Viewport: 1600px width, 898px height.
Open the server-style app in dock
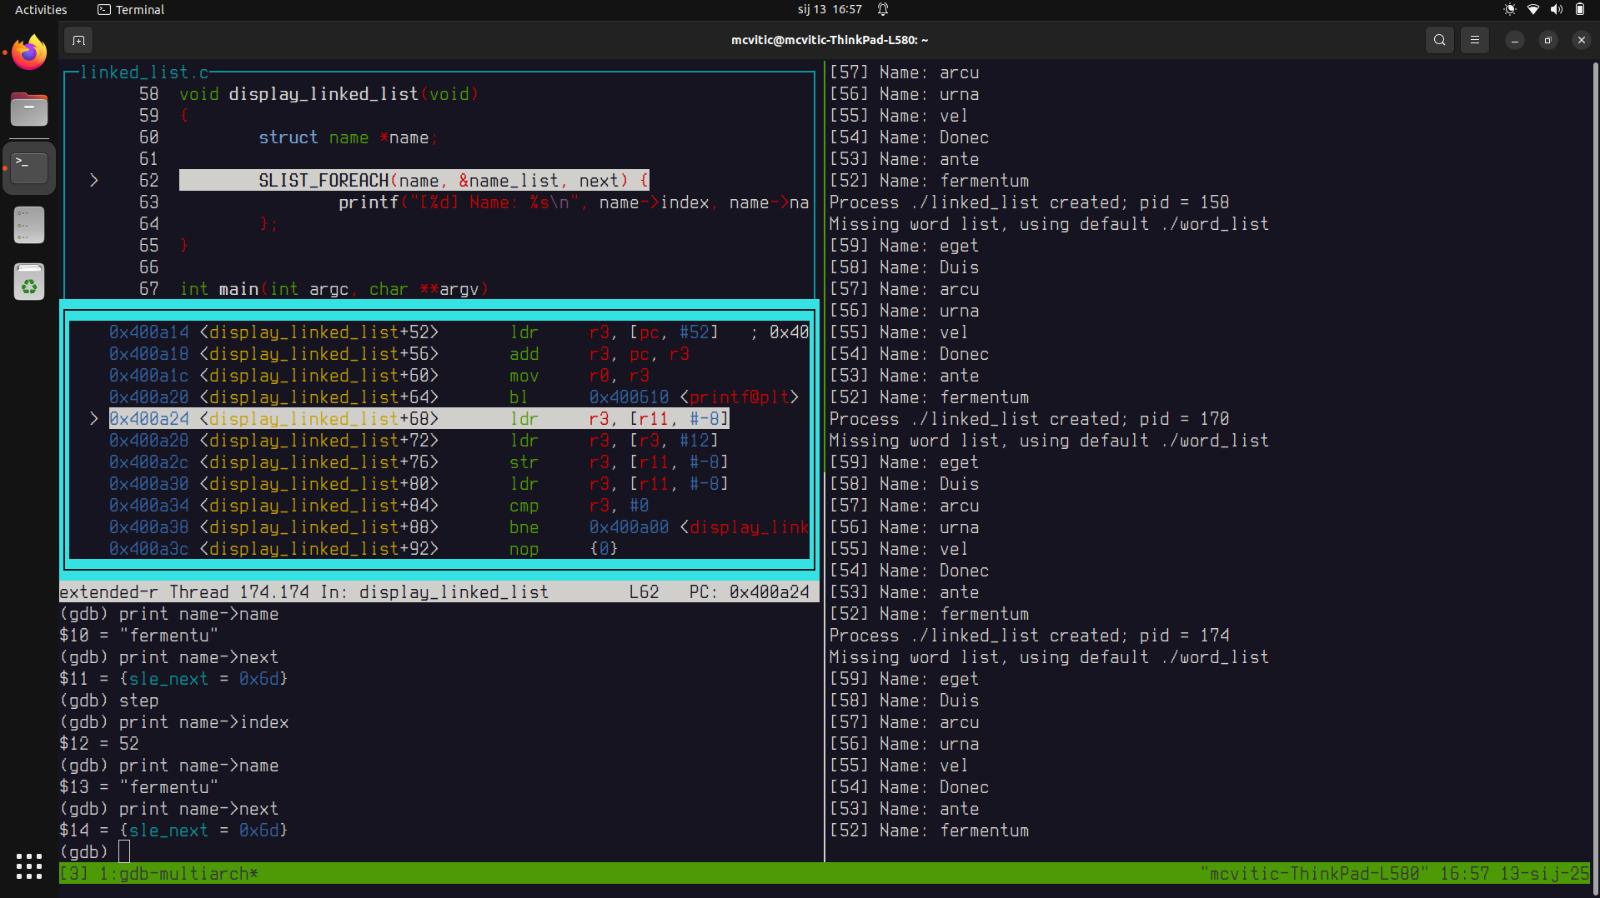coord(29,225)
